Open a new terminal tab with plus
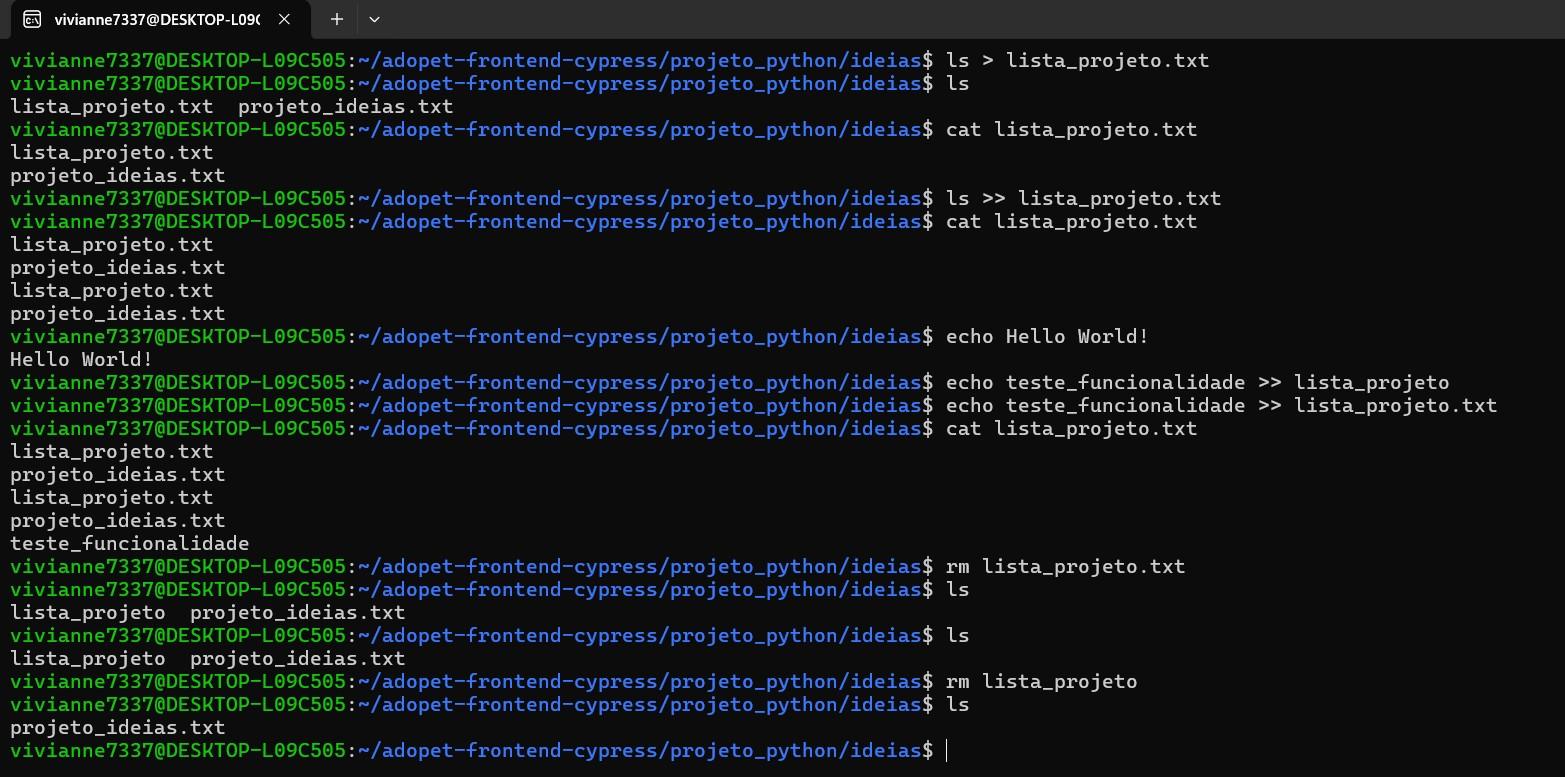 pos(337,19)
